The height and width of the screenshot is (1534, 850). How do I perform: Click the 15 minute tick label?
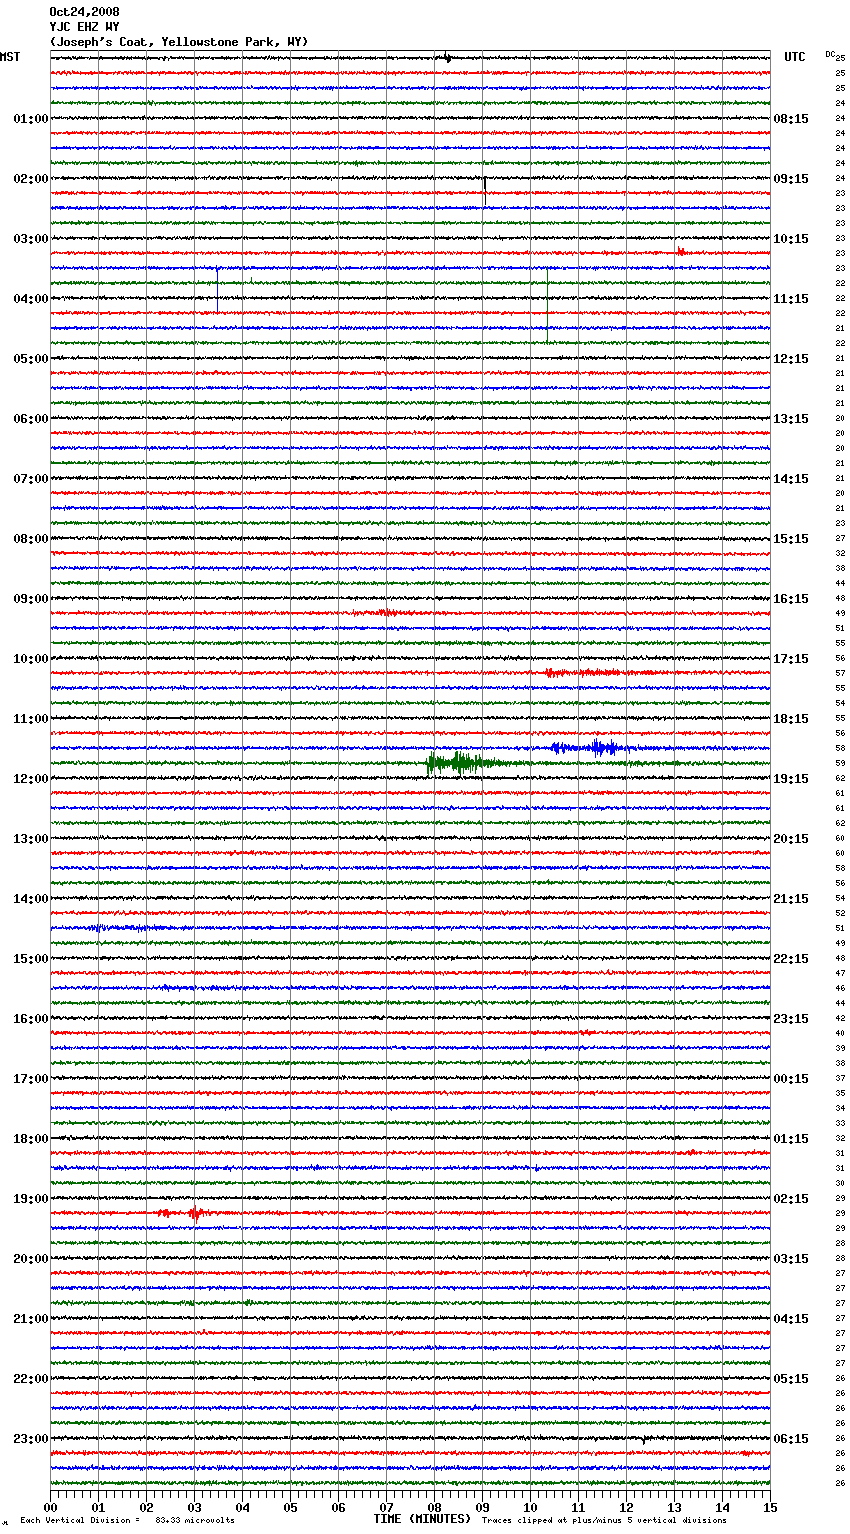770,1507
